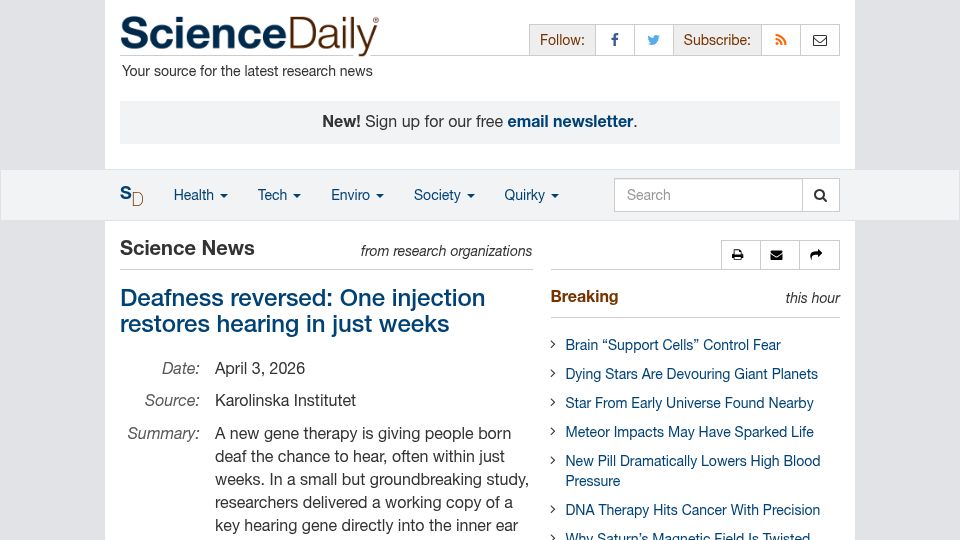The image size is (960, 540).
Task: Open ScienceDaily Facebook page icon
Action: tap(615, 40)
